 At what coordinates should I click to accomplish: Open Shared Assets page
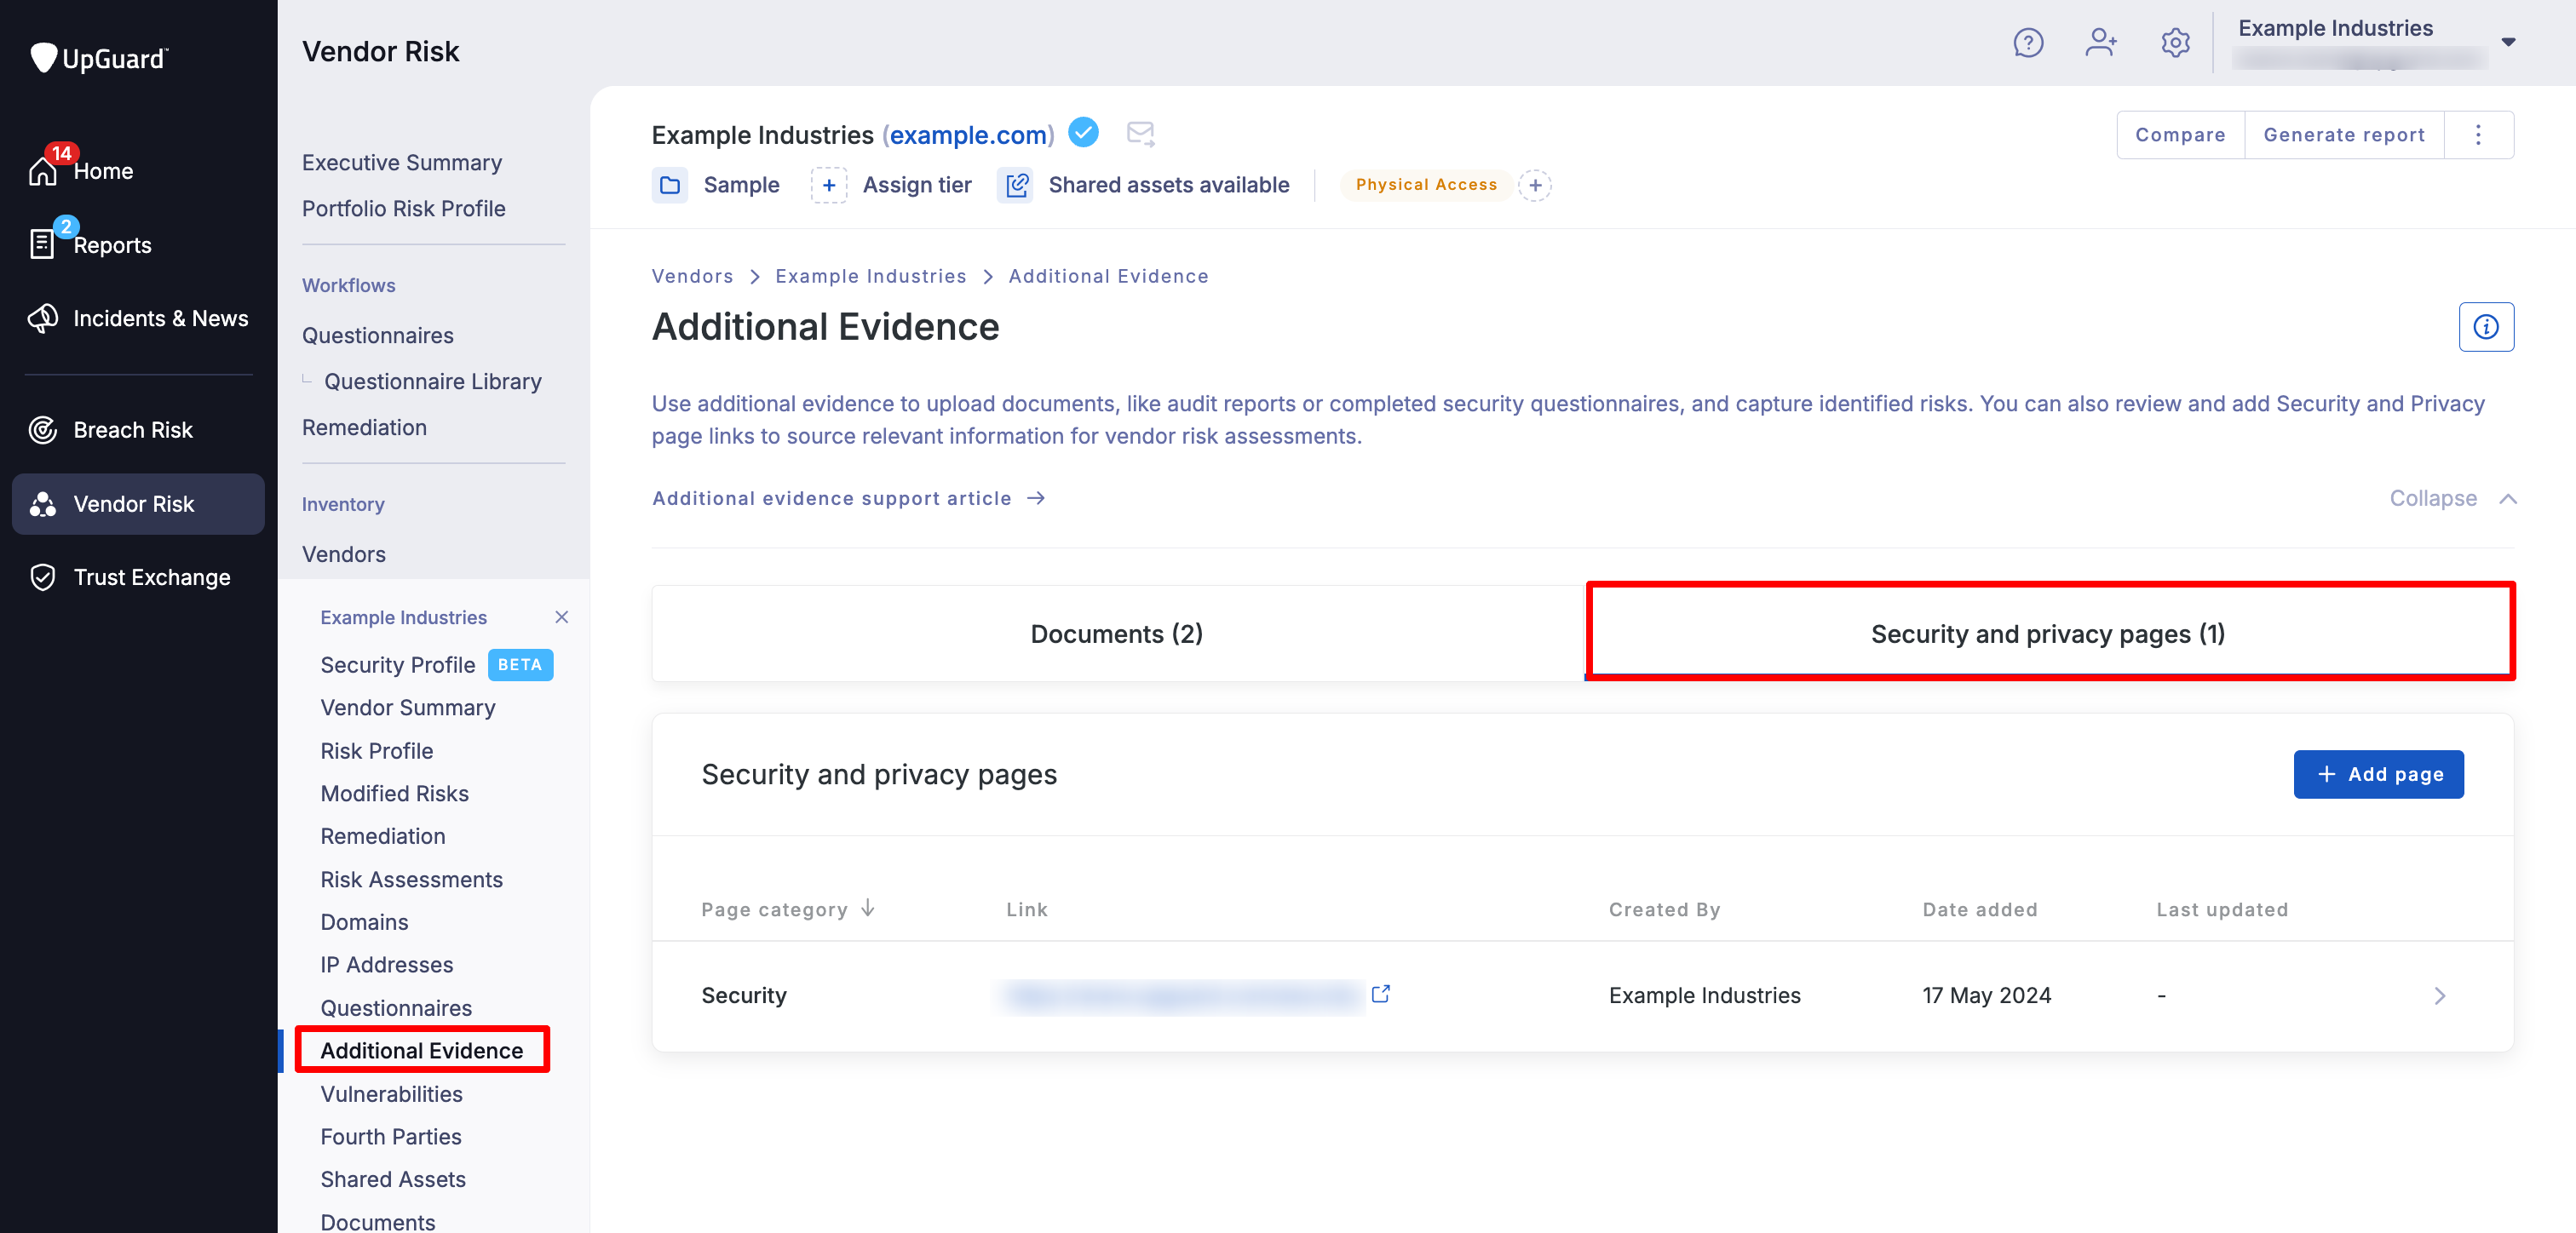tap(393, 1179)
